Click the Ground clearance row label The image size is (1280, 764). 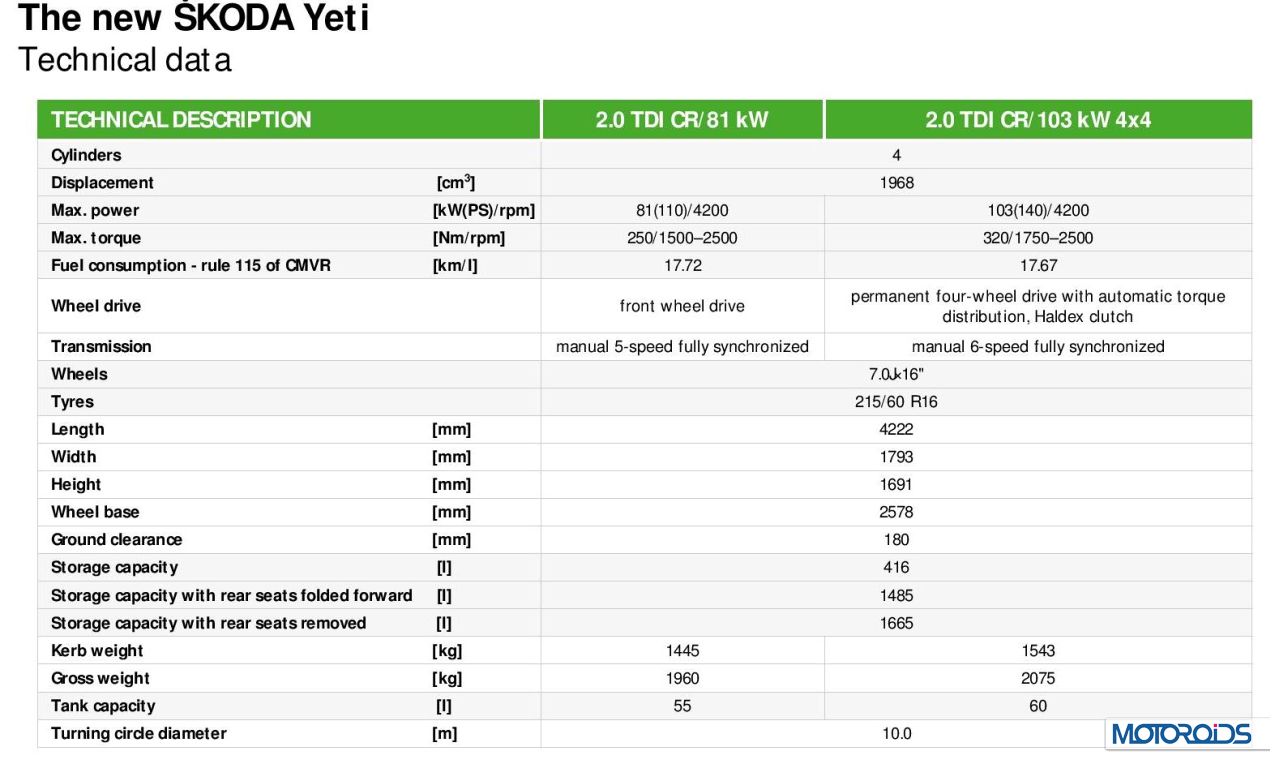117,539
